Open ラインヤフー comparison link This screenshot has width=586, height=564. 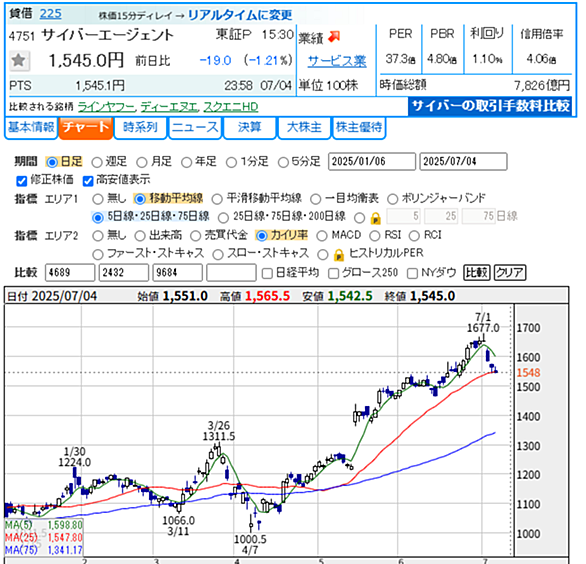coord(107,108)
